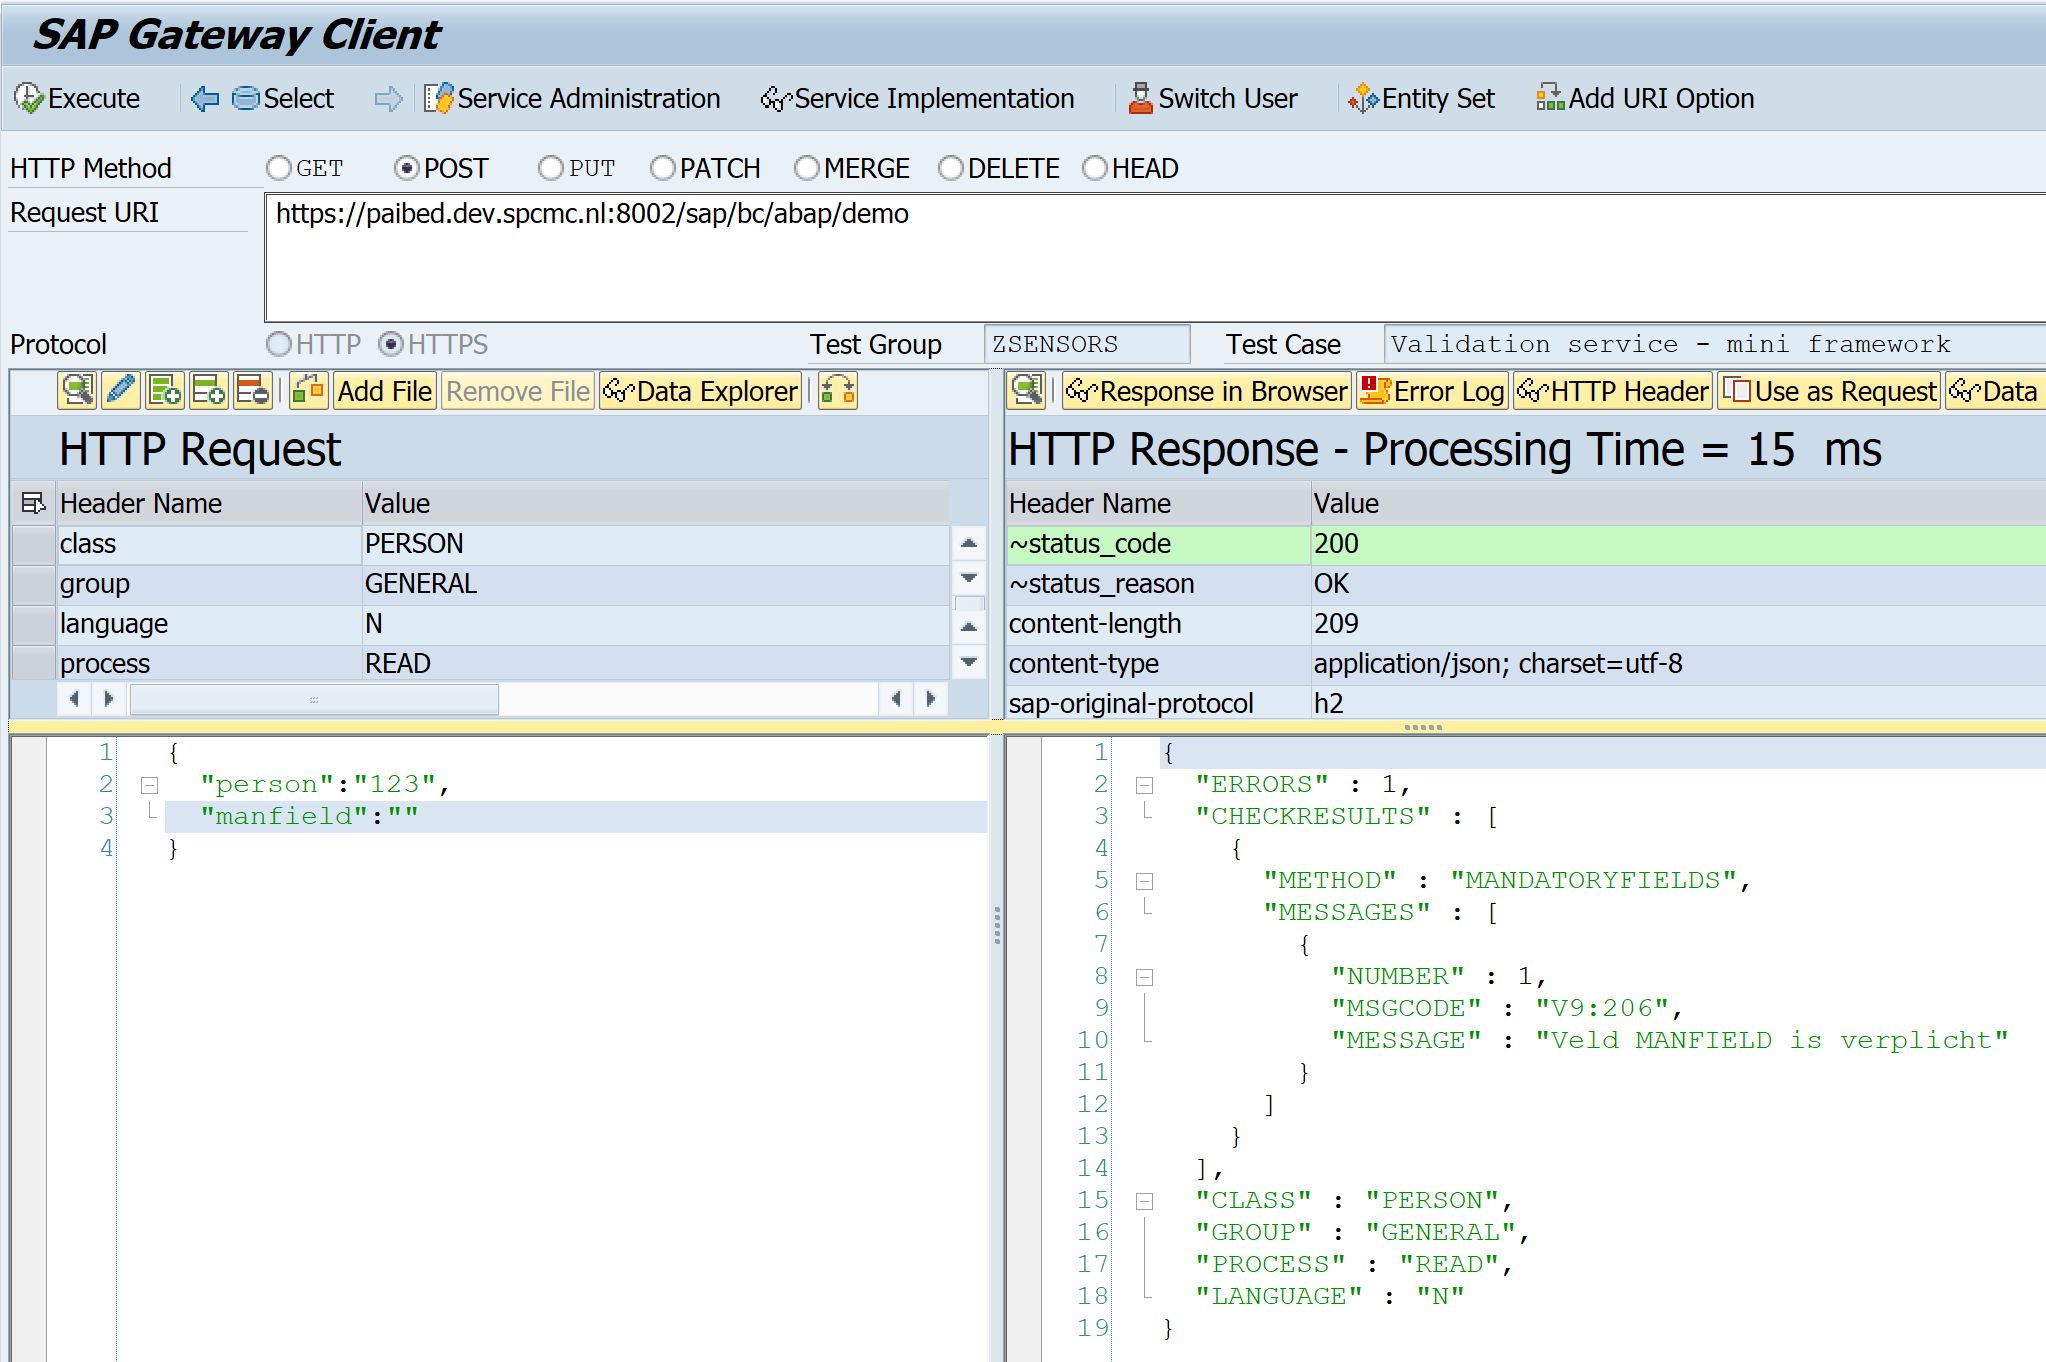Click the Switch User icon
Image resolution: width=2046 pixels, height=1362 pixels.
pyautogui.click(x=1140, y=98)
